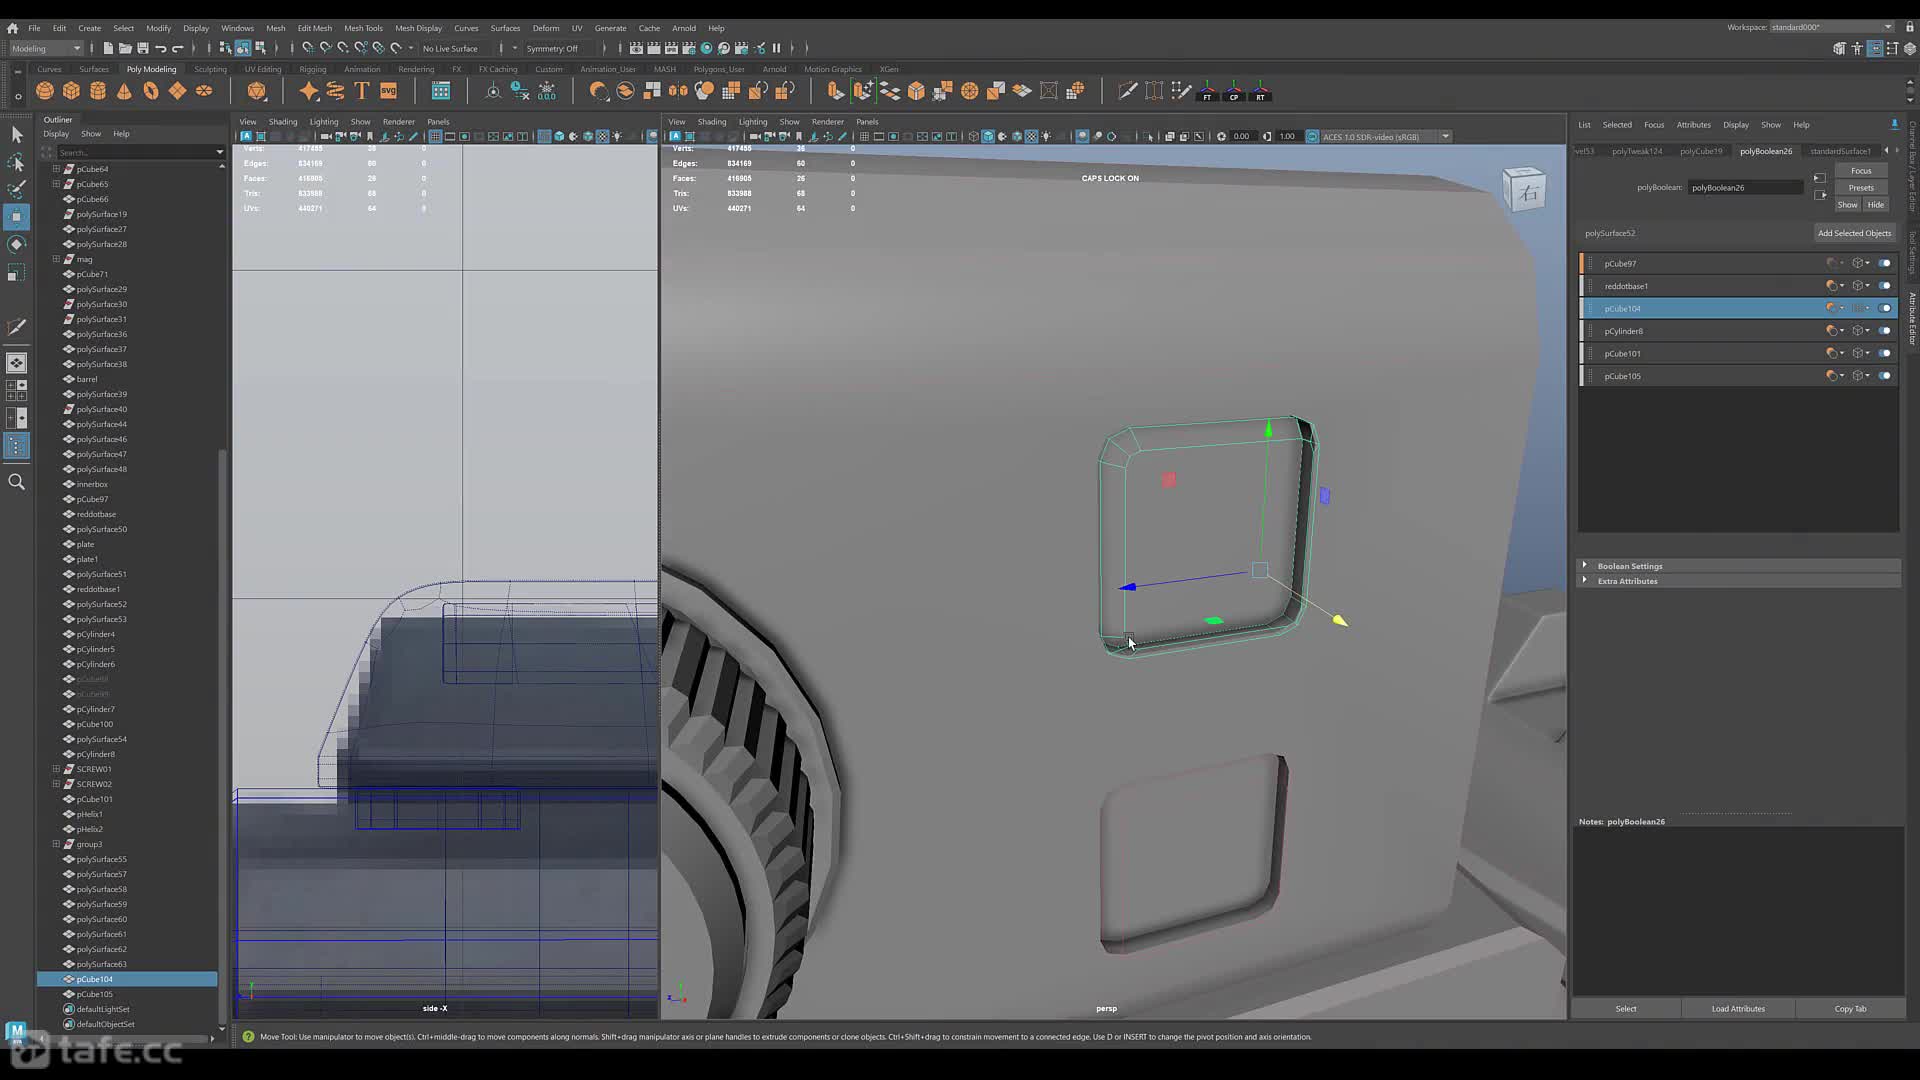1920x1080 pixels.
Task: Click the polyBoolean name field
Action: [1746, 188]
